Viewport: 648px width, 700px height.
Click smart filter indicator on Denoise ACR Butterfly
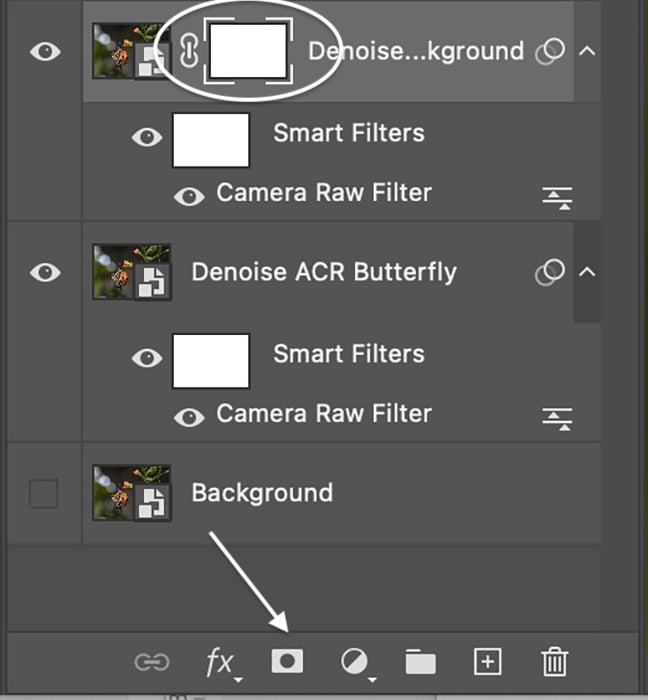pyautogui.click(x=550, y=272)
